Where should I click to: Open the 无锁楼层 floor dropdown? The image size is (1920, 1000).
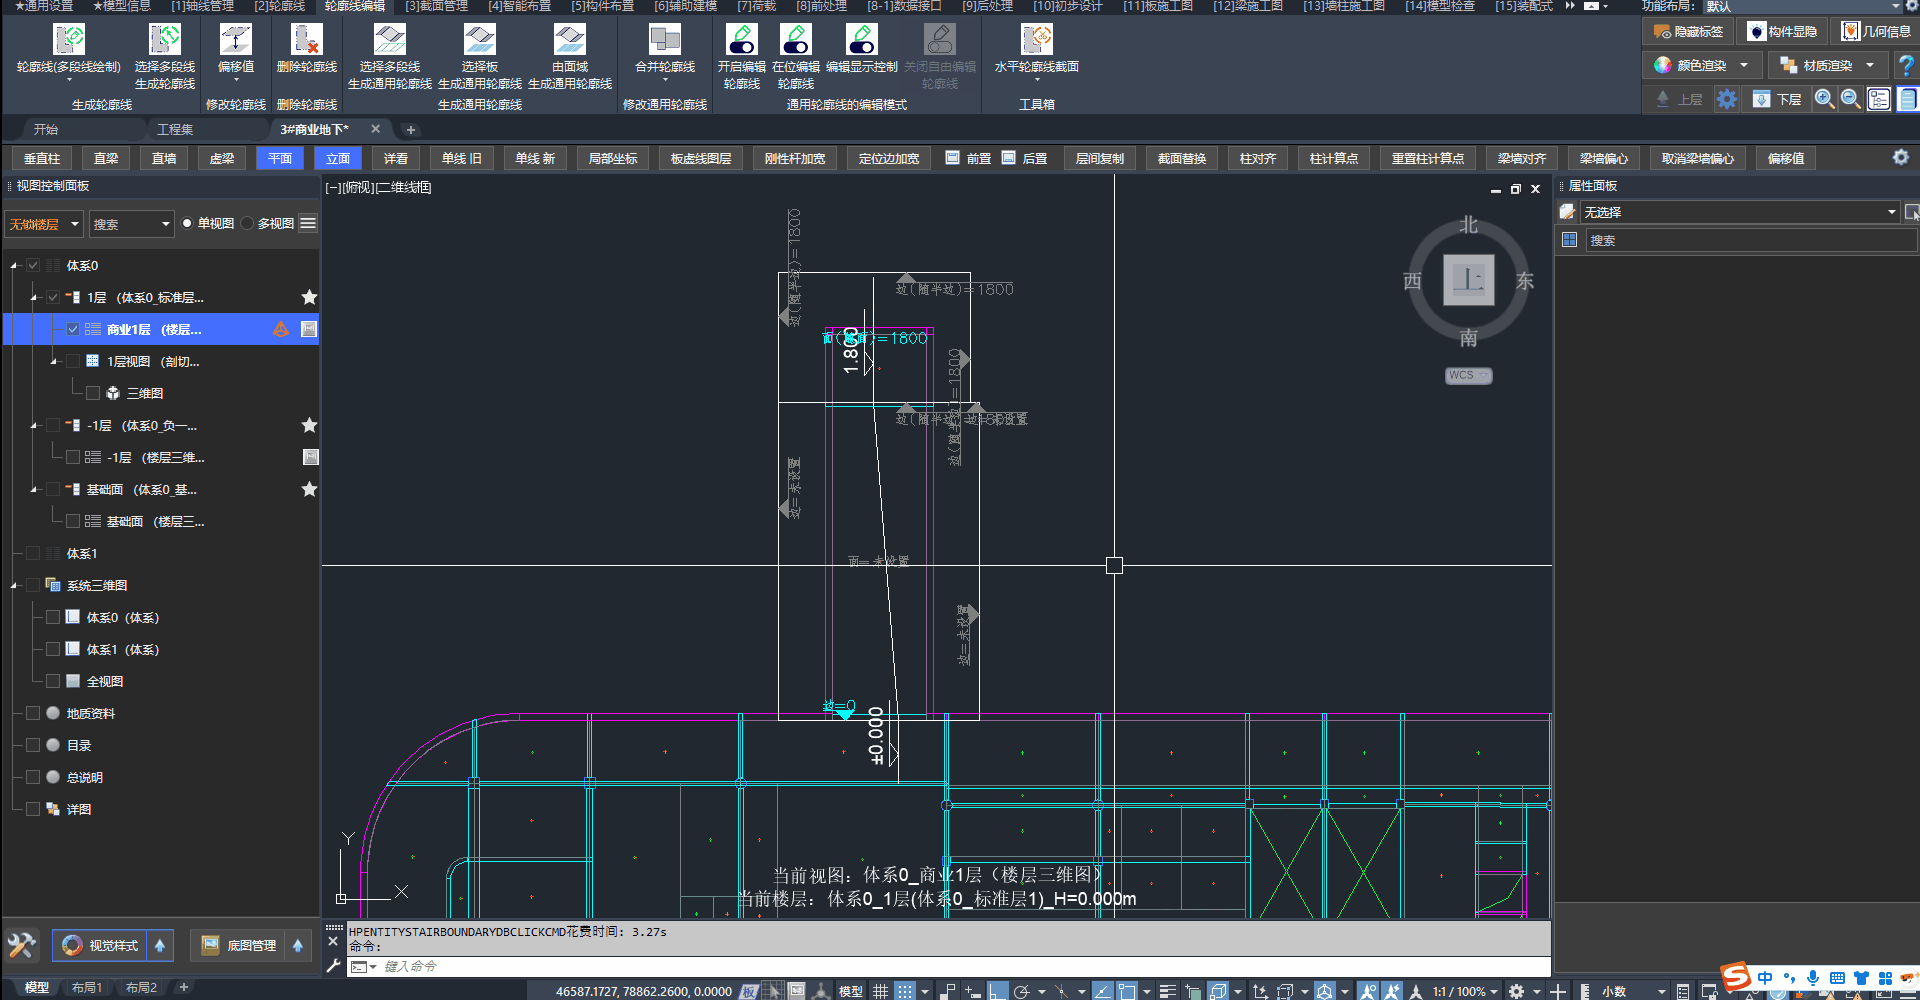(x=43, y=224)
